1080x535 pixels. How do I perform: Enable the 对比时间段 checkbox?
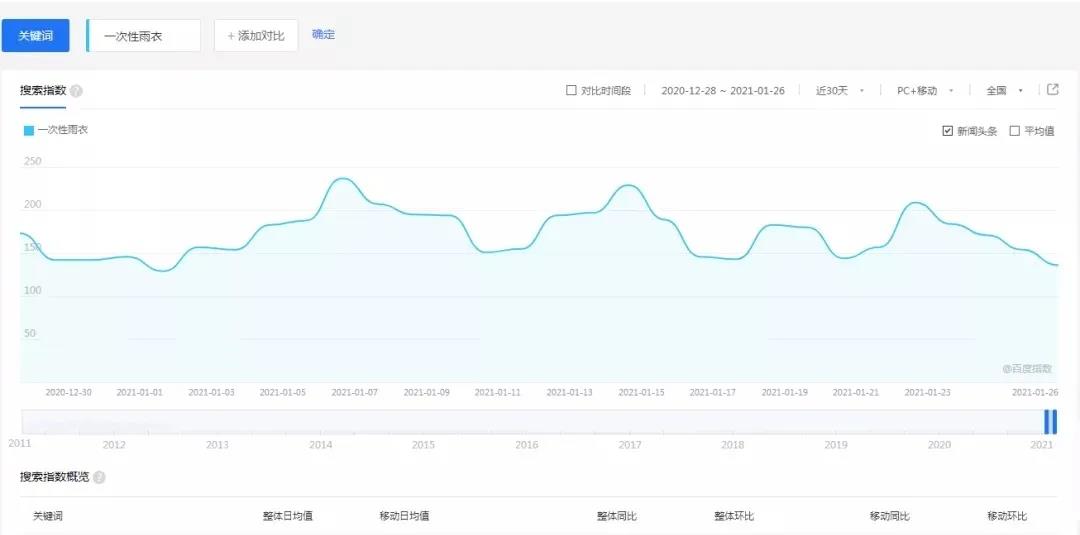pos(571,90)
